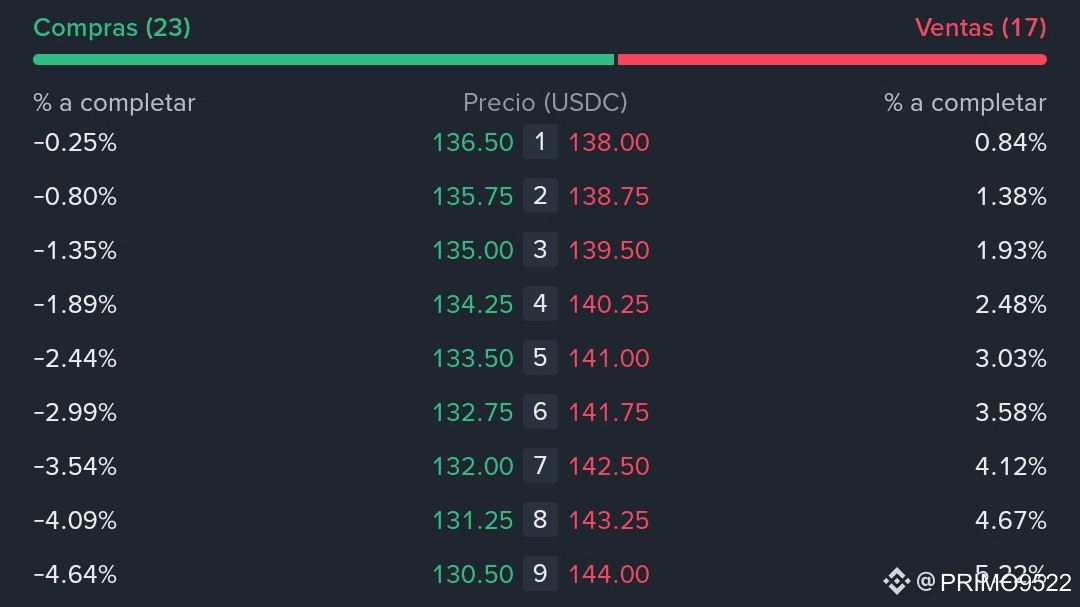Click grid level number 7 badge
This screenshot has width=1080, height=607.
point(540,466)
